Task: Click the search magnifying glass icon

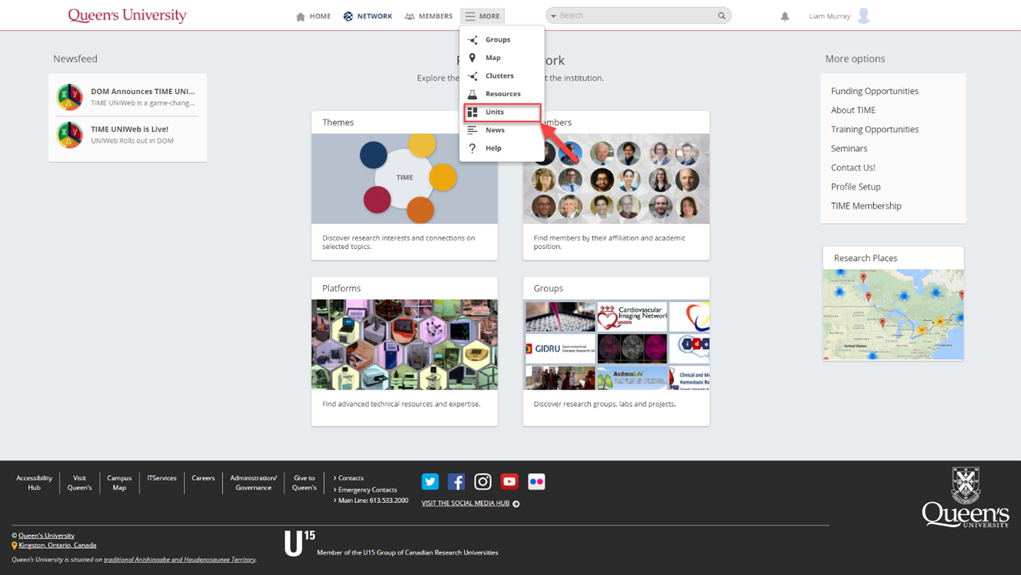Action: [x=722, y=16]
